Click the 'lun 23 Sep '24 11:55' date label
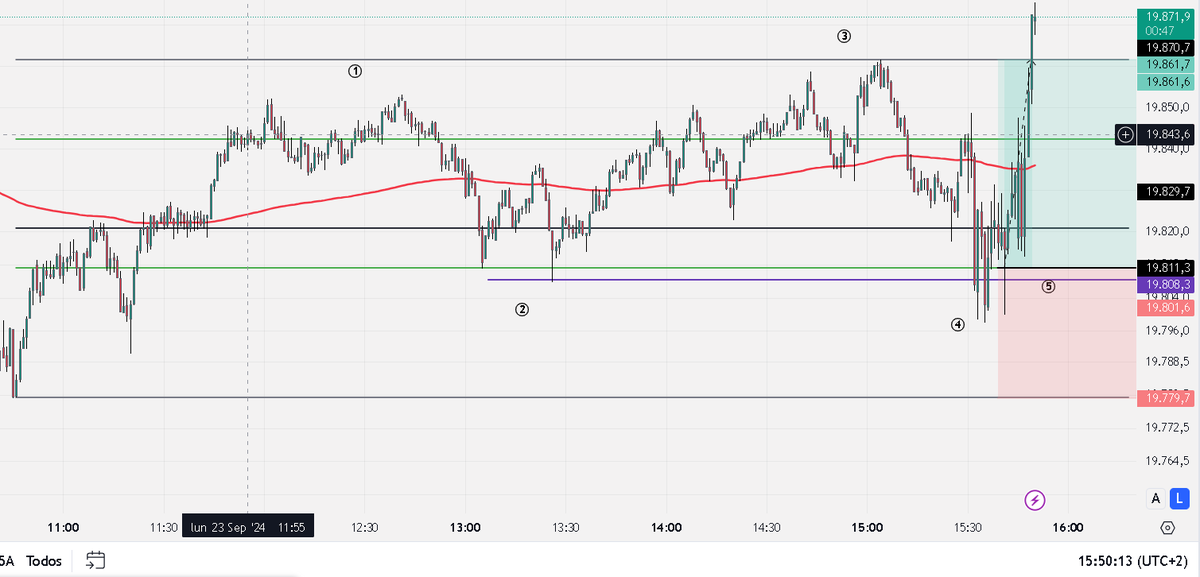The width and height of the screenshot is (1200, 577). [248, 527]
